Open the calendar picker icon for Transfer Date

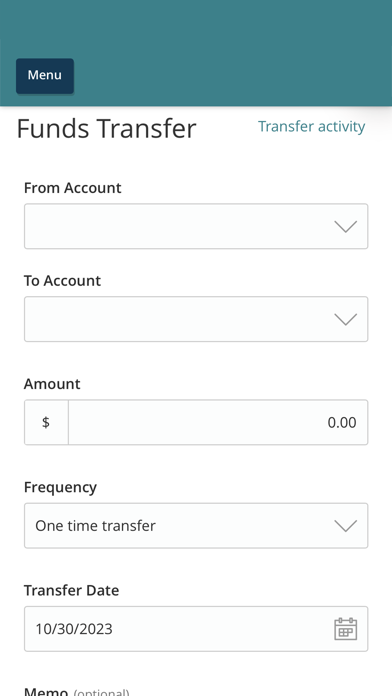[345, 629]
